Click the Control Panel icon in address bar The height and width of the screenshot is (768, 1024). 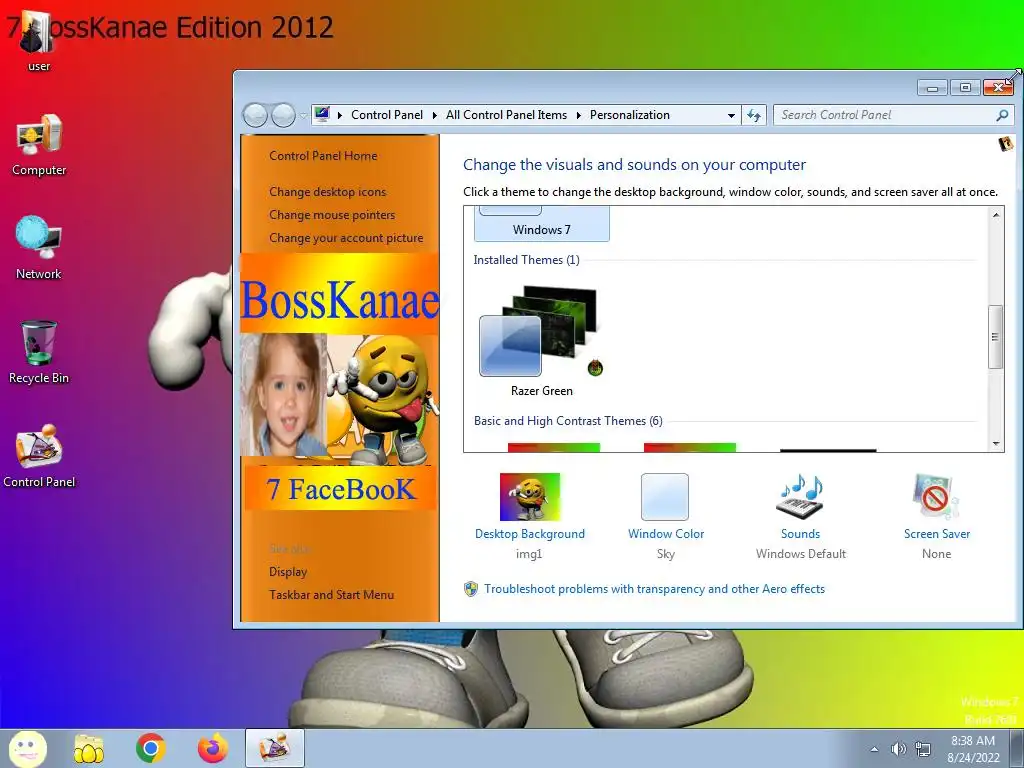point(322,115)
